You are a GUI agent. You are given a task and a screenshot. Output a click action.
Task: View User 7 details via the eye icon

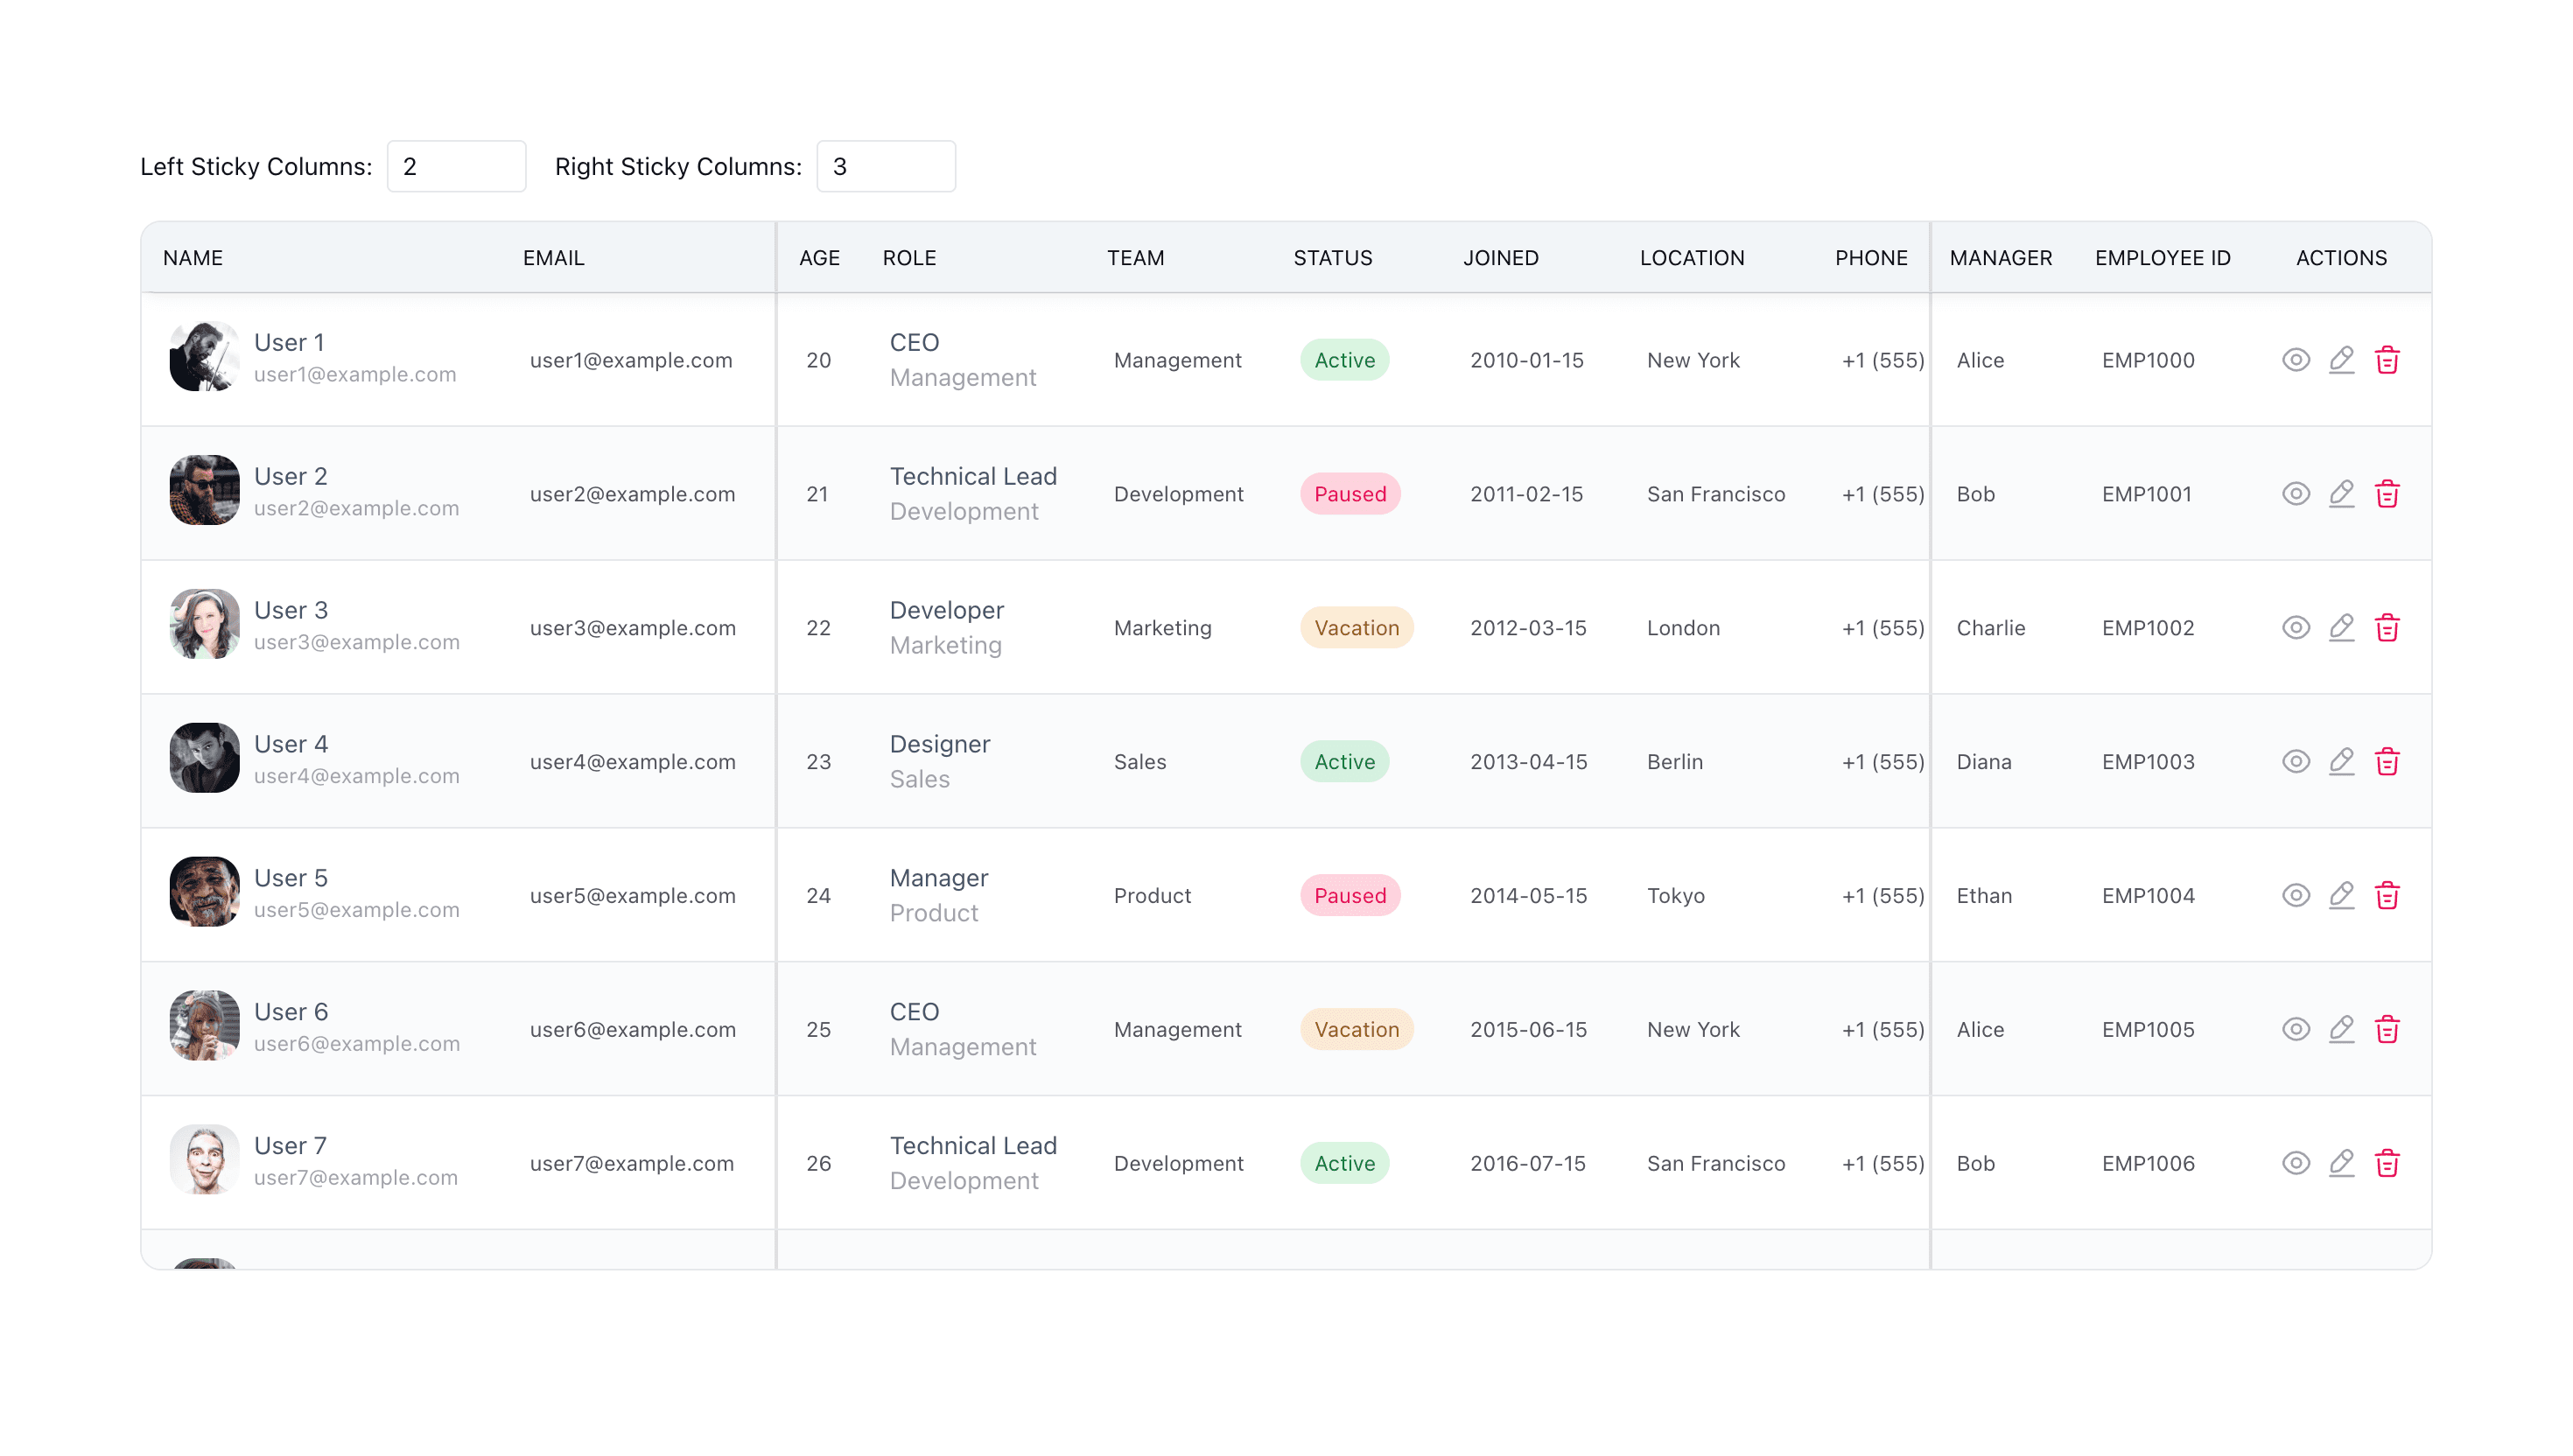pos(2295,1163)
